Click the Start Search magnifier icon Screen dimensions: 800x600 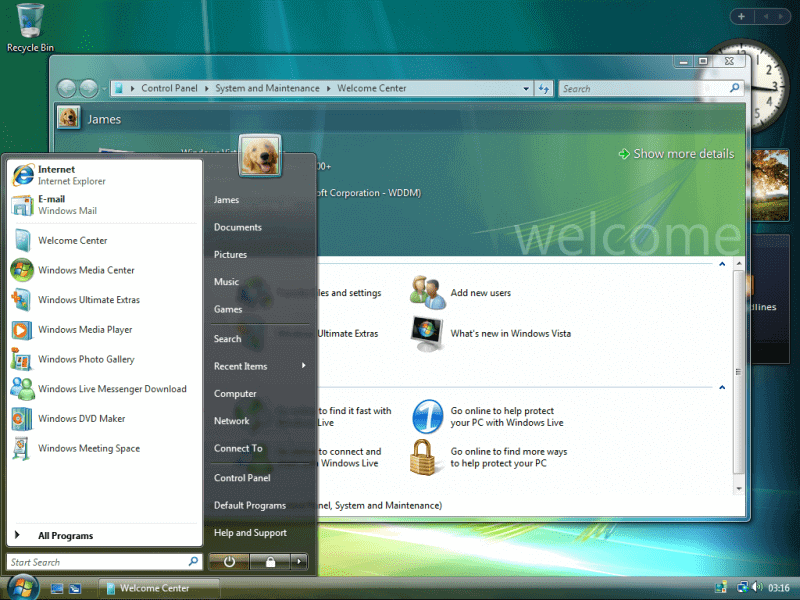193,561
